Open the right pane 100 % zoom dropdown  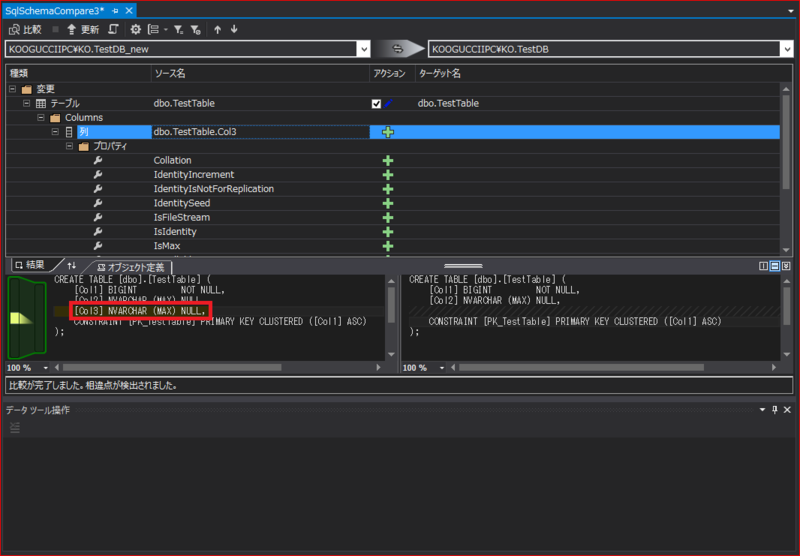click(x=442, y=368)
